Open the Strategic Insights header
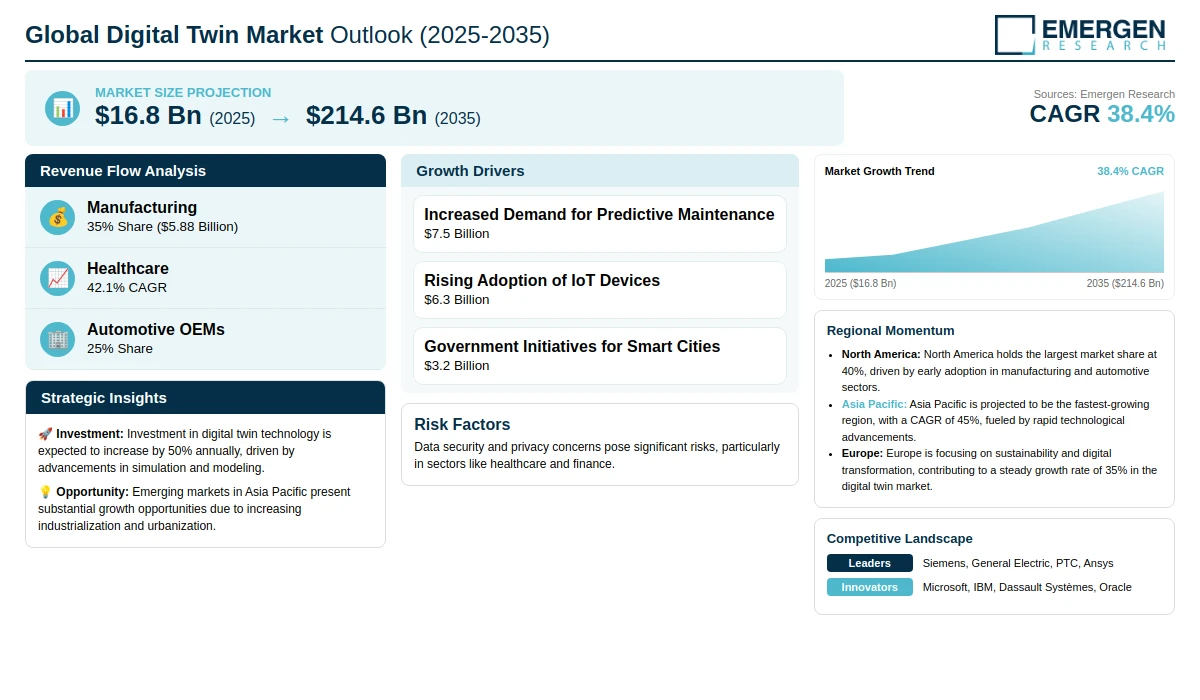Viewport: 1200px width, 700px height. (x=205, y=398)
